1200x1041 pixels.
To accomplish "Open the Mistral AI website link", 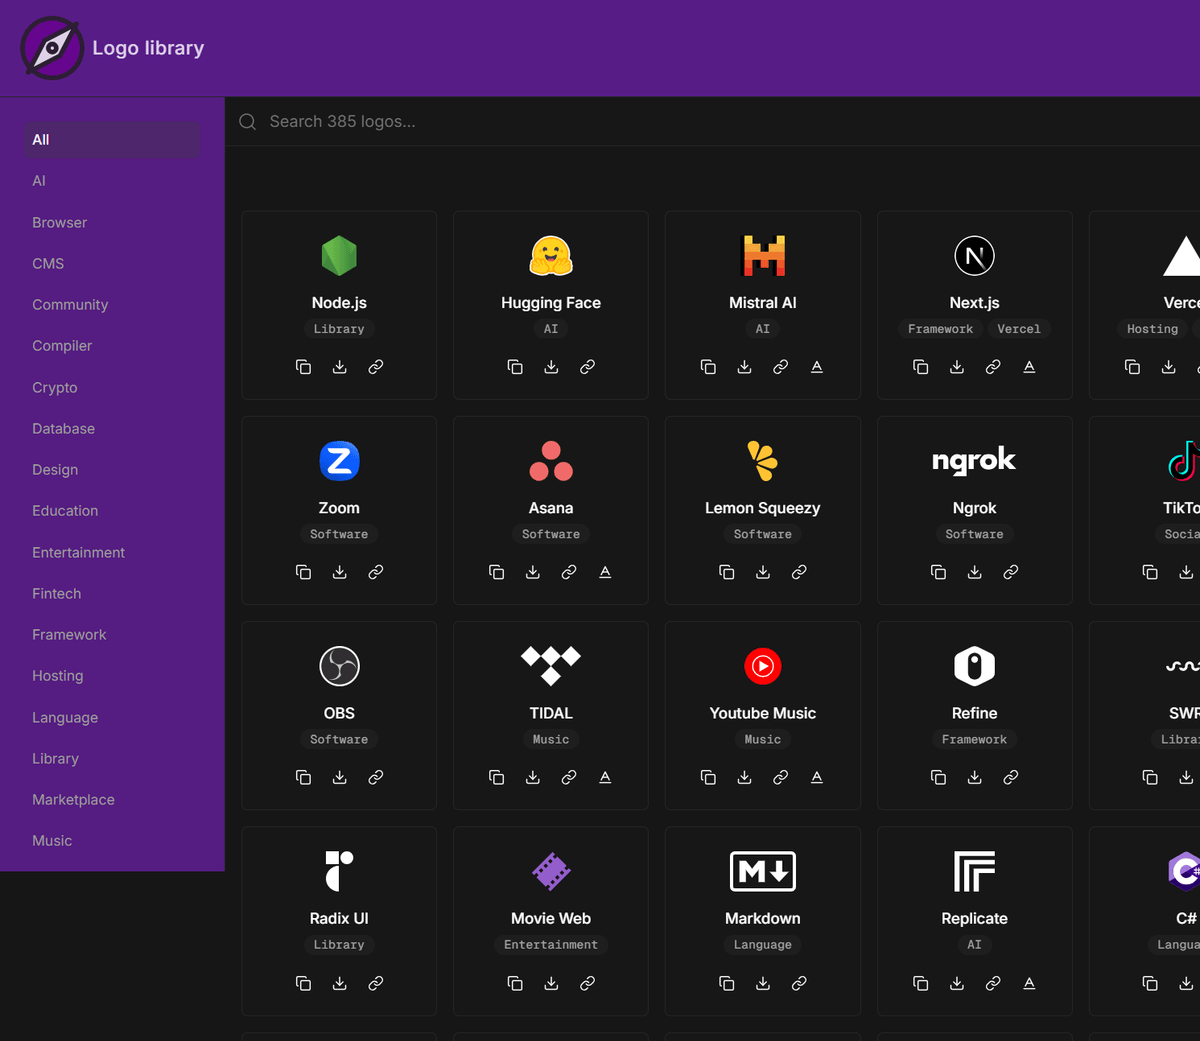I will pyautogui.click(x=781, y=367).
